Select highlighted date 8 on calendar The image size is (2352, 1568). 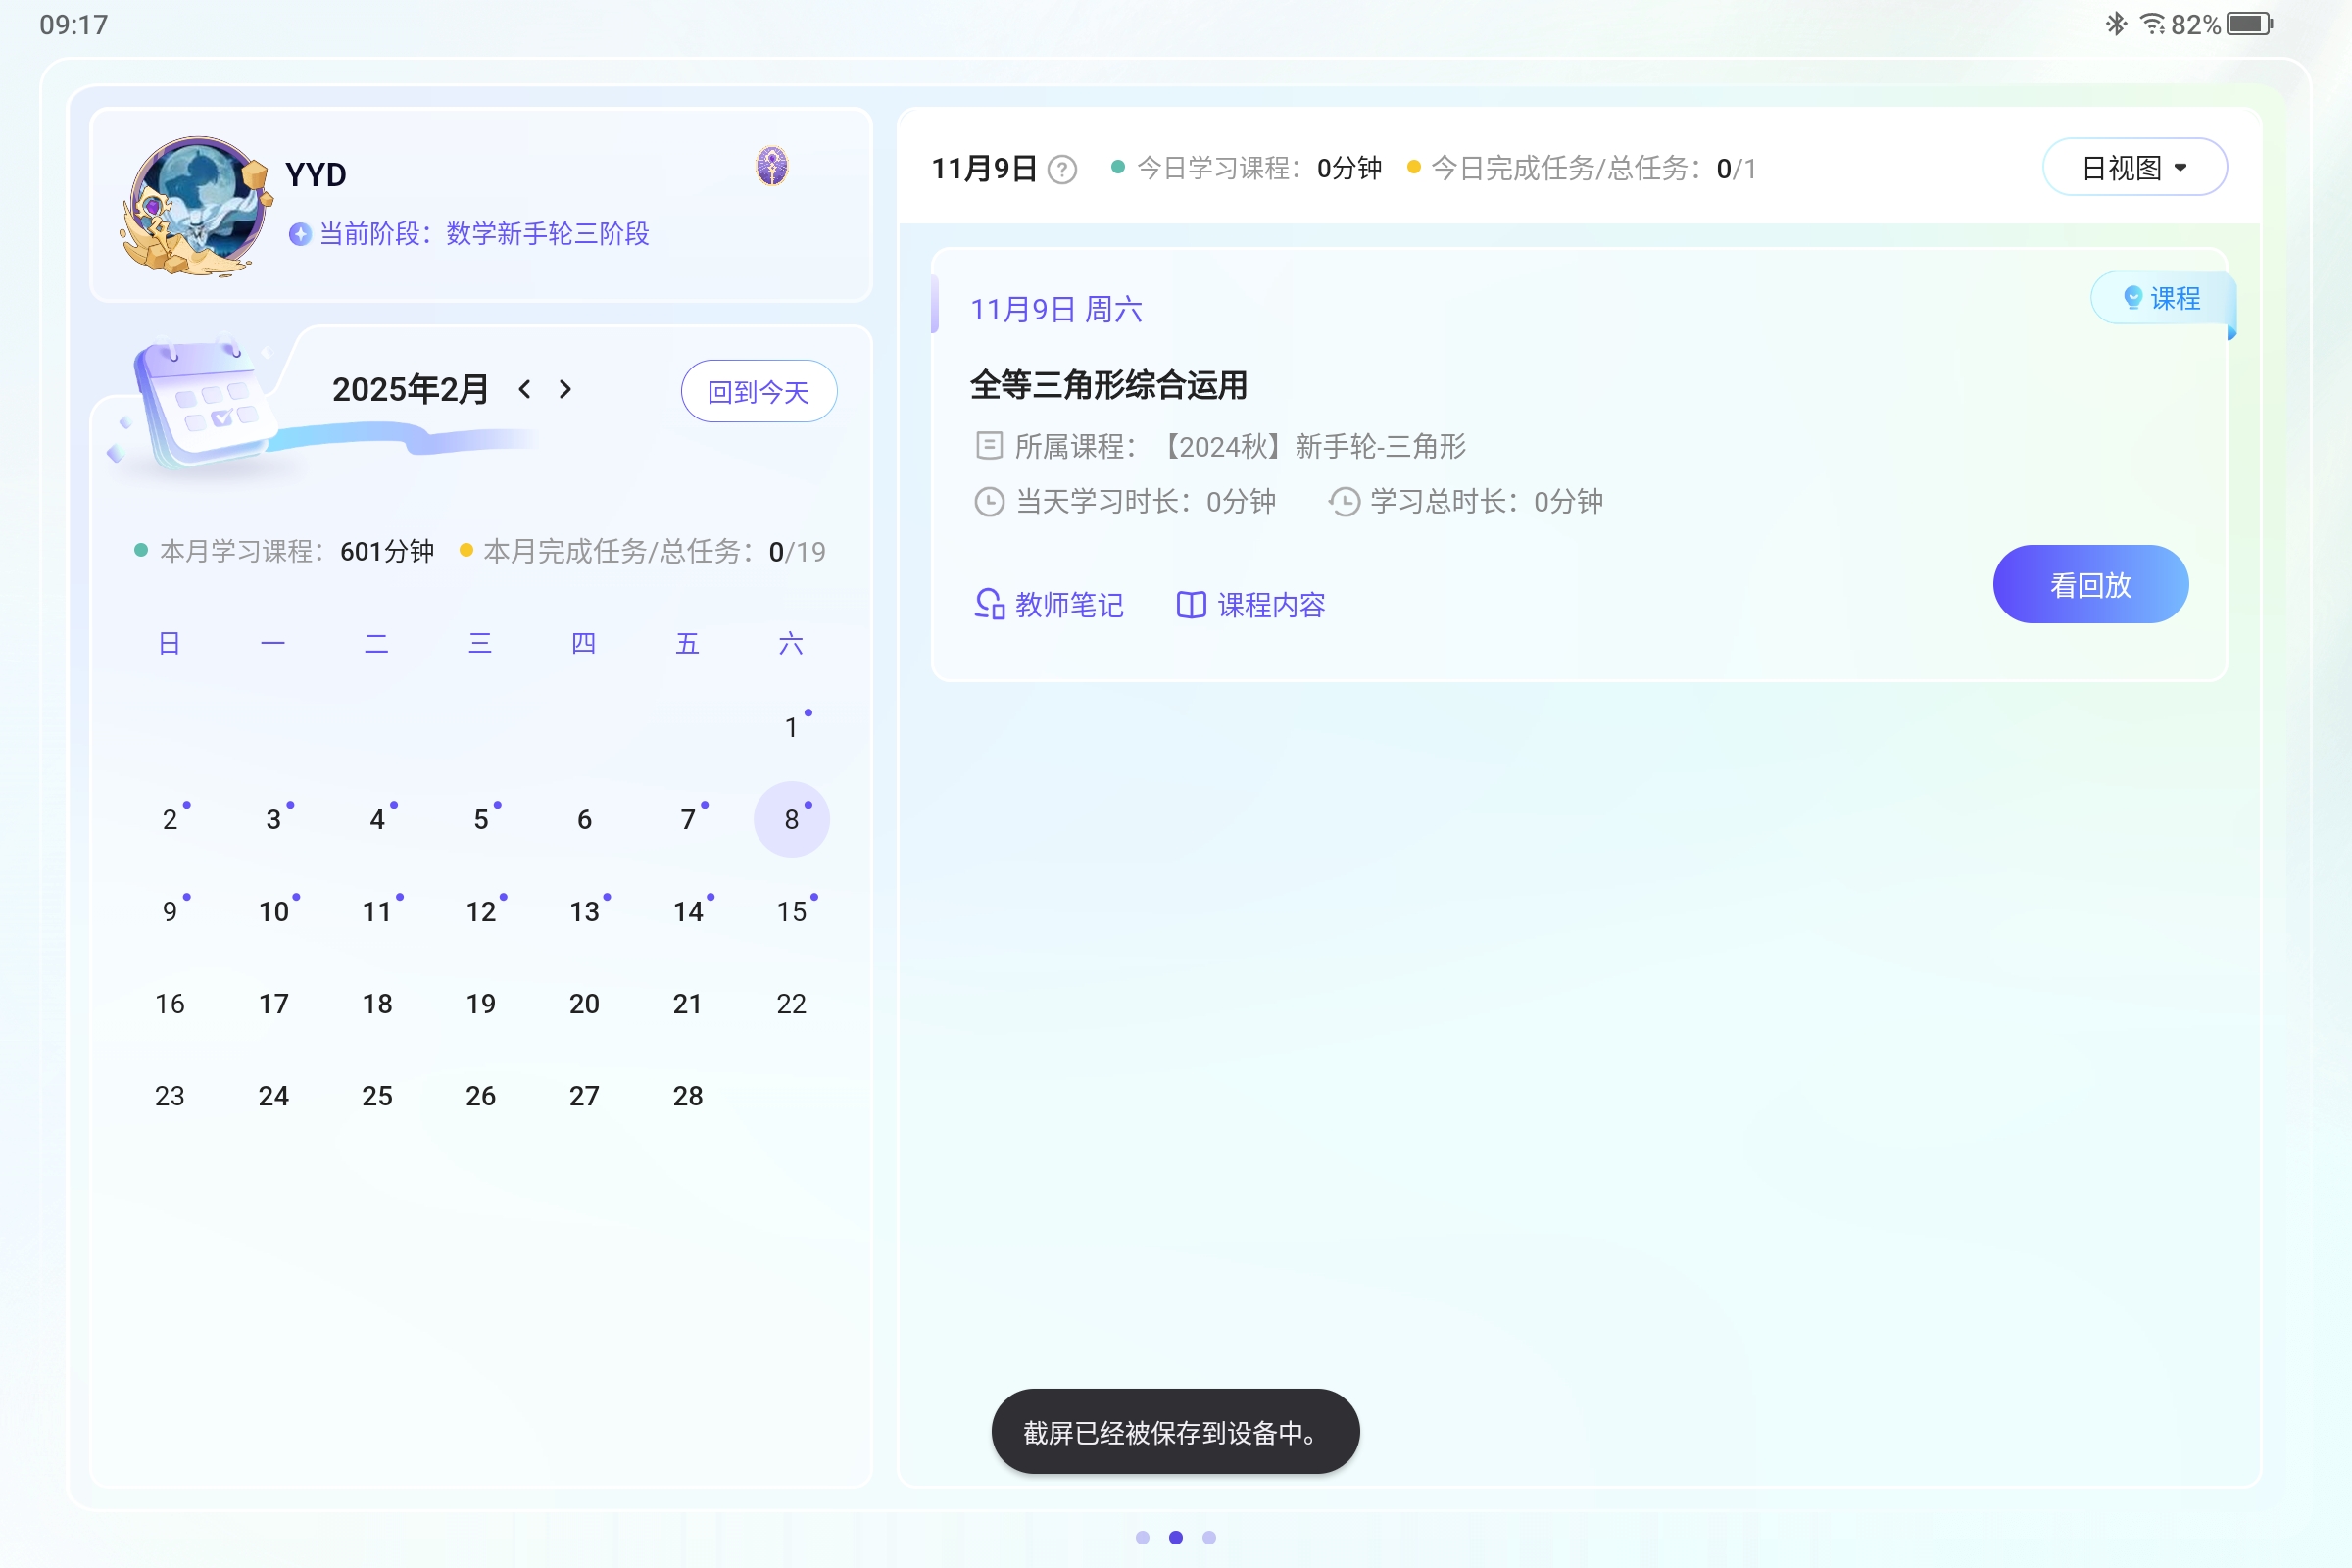point(792,819)
